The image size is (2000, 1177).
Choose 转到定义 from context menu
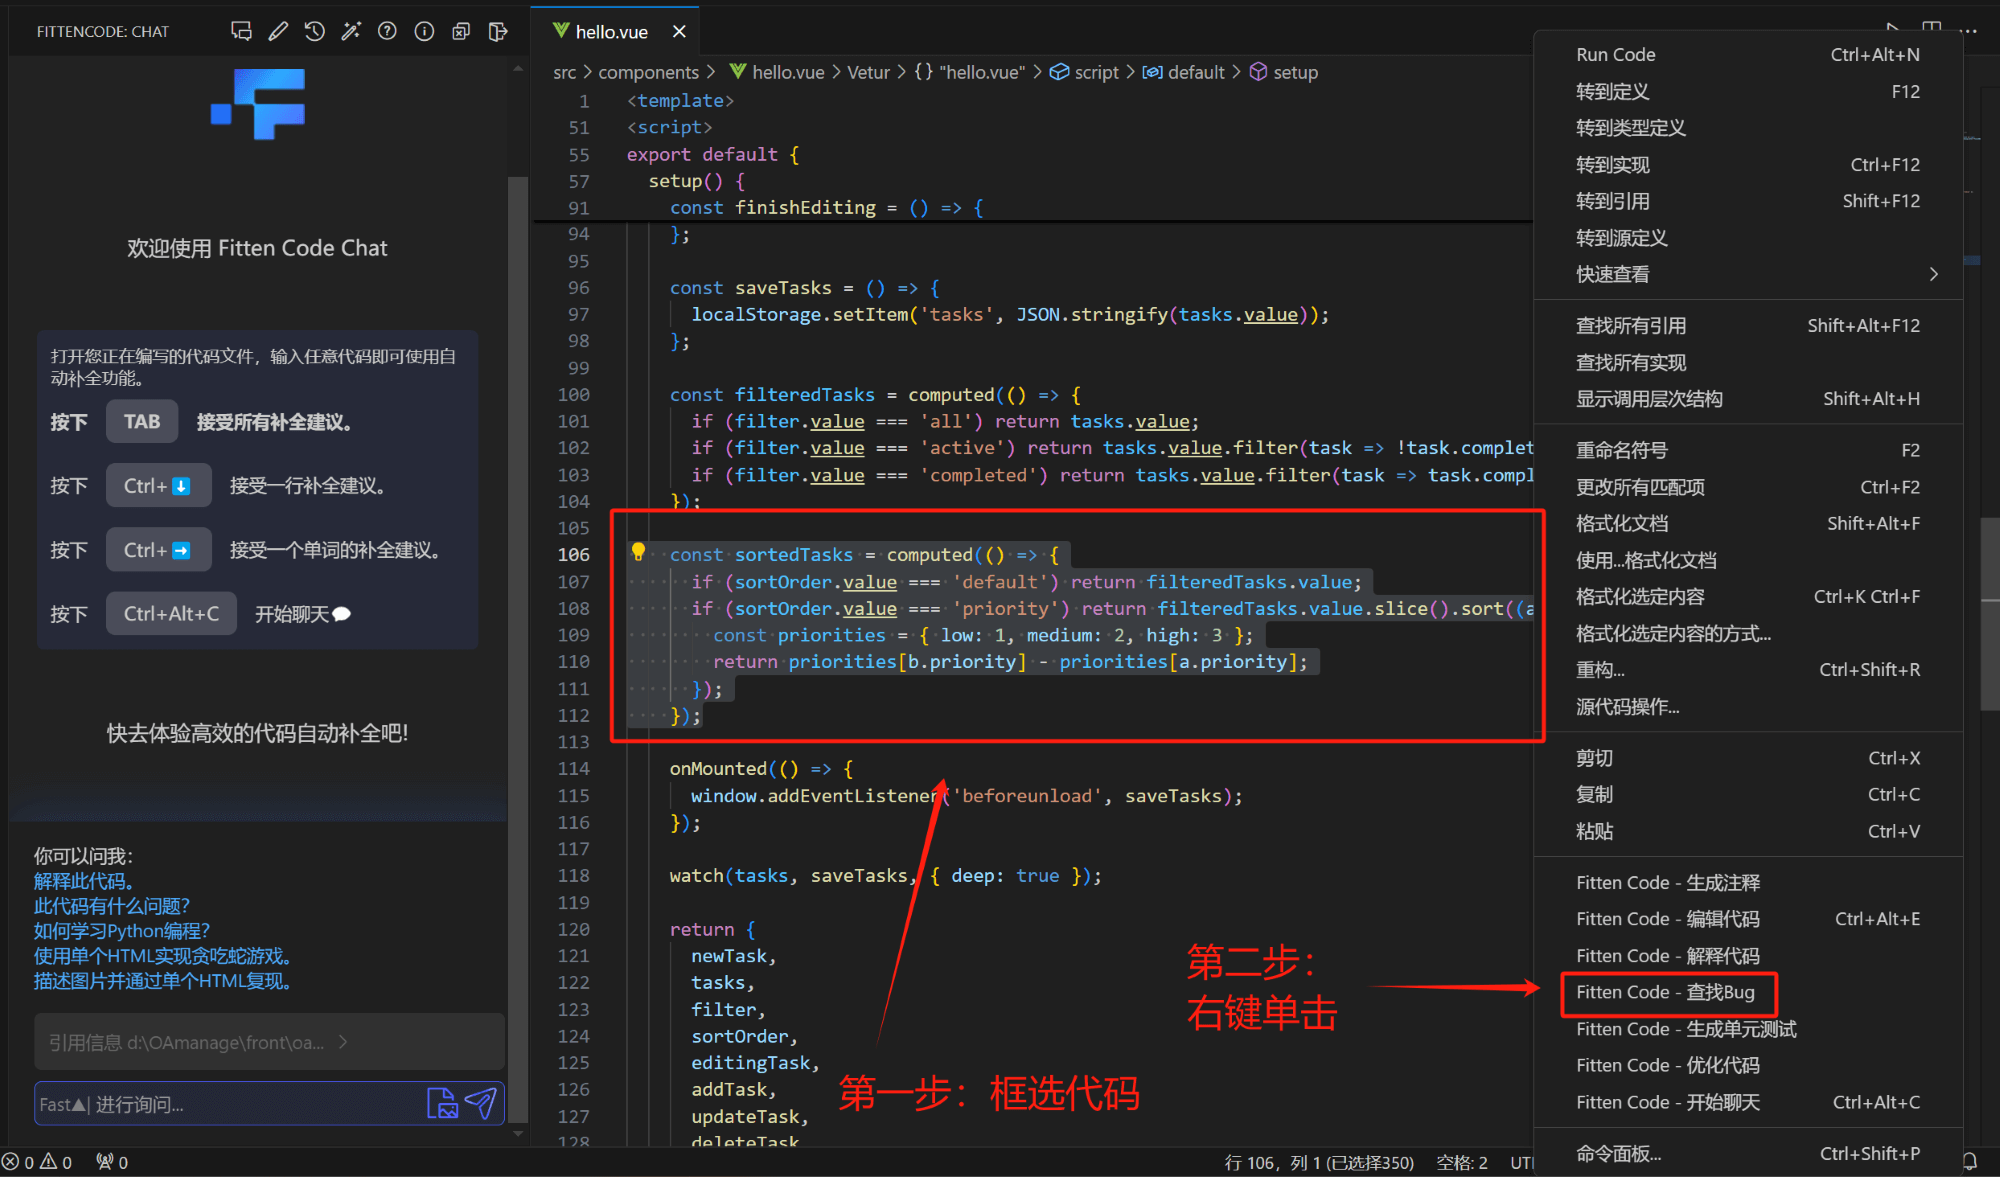(1748, 92)
